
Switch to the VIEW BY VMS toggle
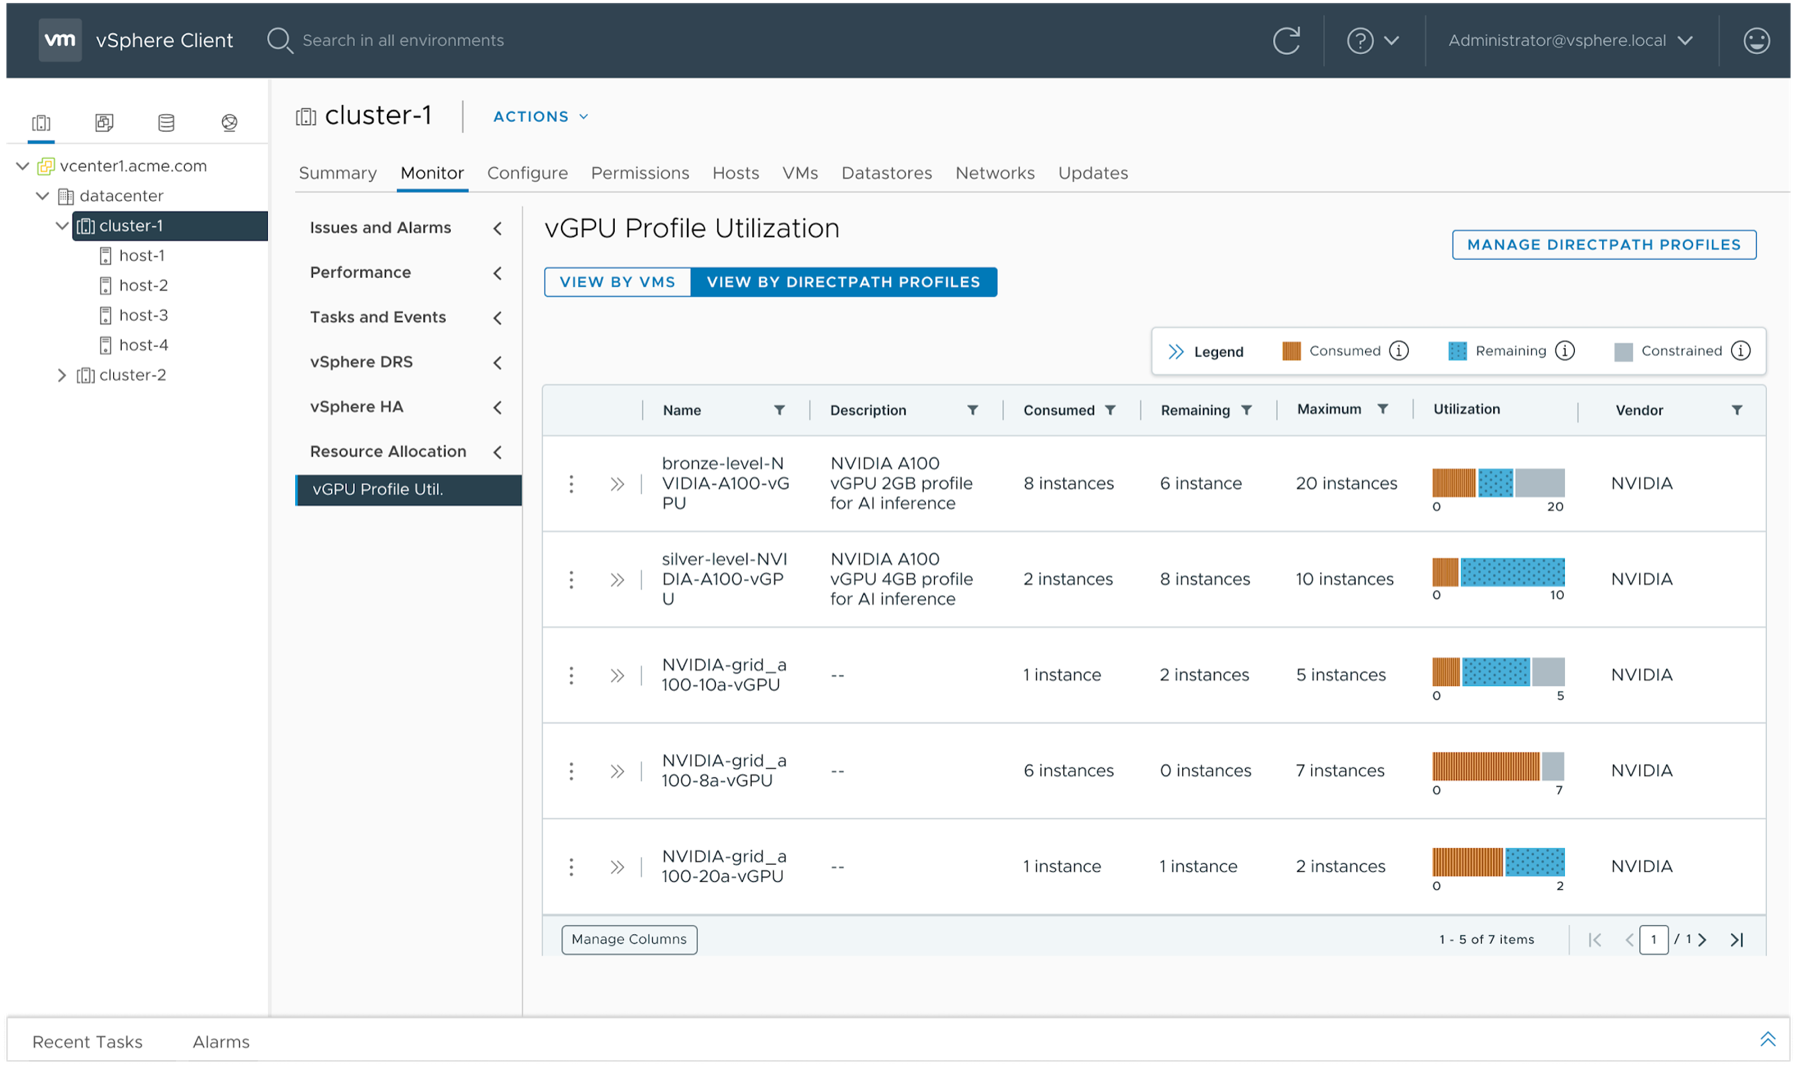click(x=617, y=281)
